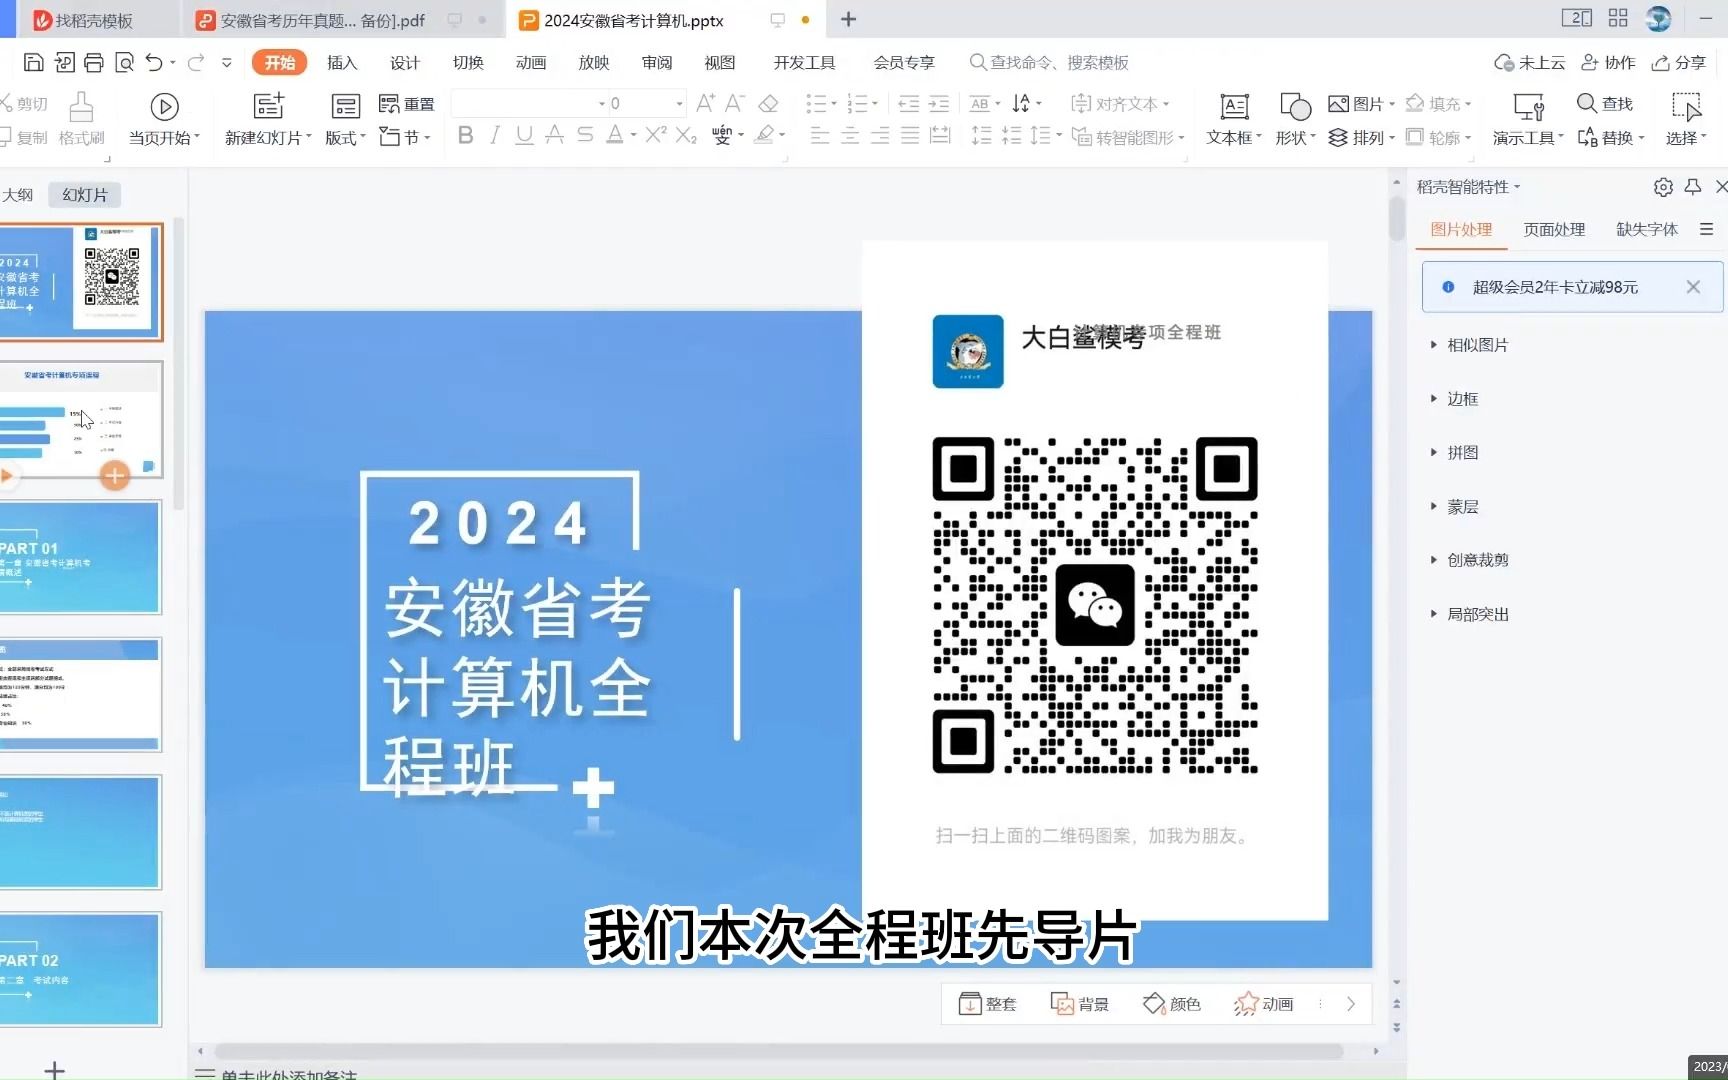Screen dimensions: 1728x1080
Task: Close the 超级会员2年卡立减98元 banner
Action: [x=1693, y=287]
